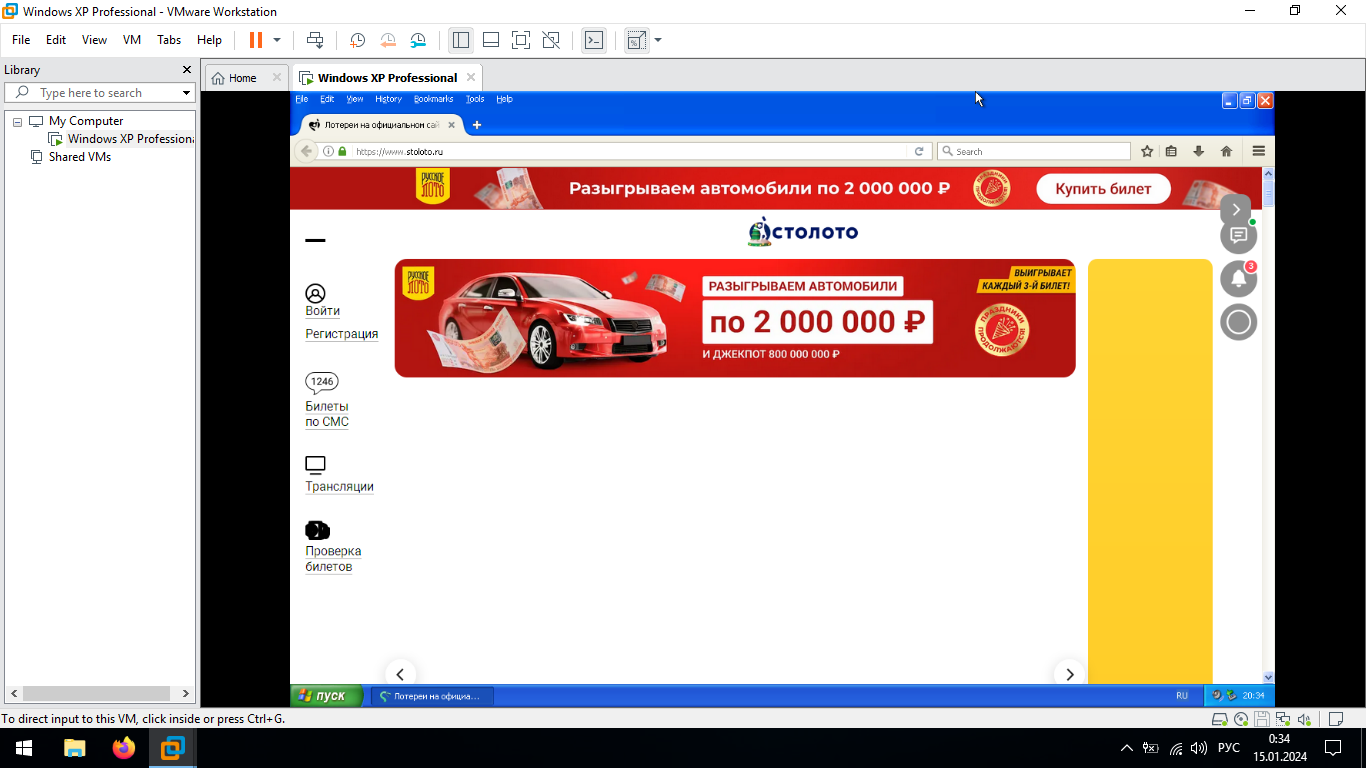Viewport: 1366px width, 768px height.
Task: Close the Windows XP Professional tab
Action: (x=471, y=77)
